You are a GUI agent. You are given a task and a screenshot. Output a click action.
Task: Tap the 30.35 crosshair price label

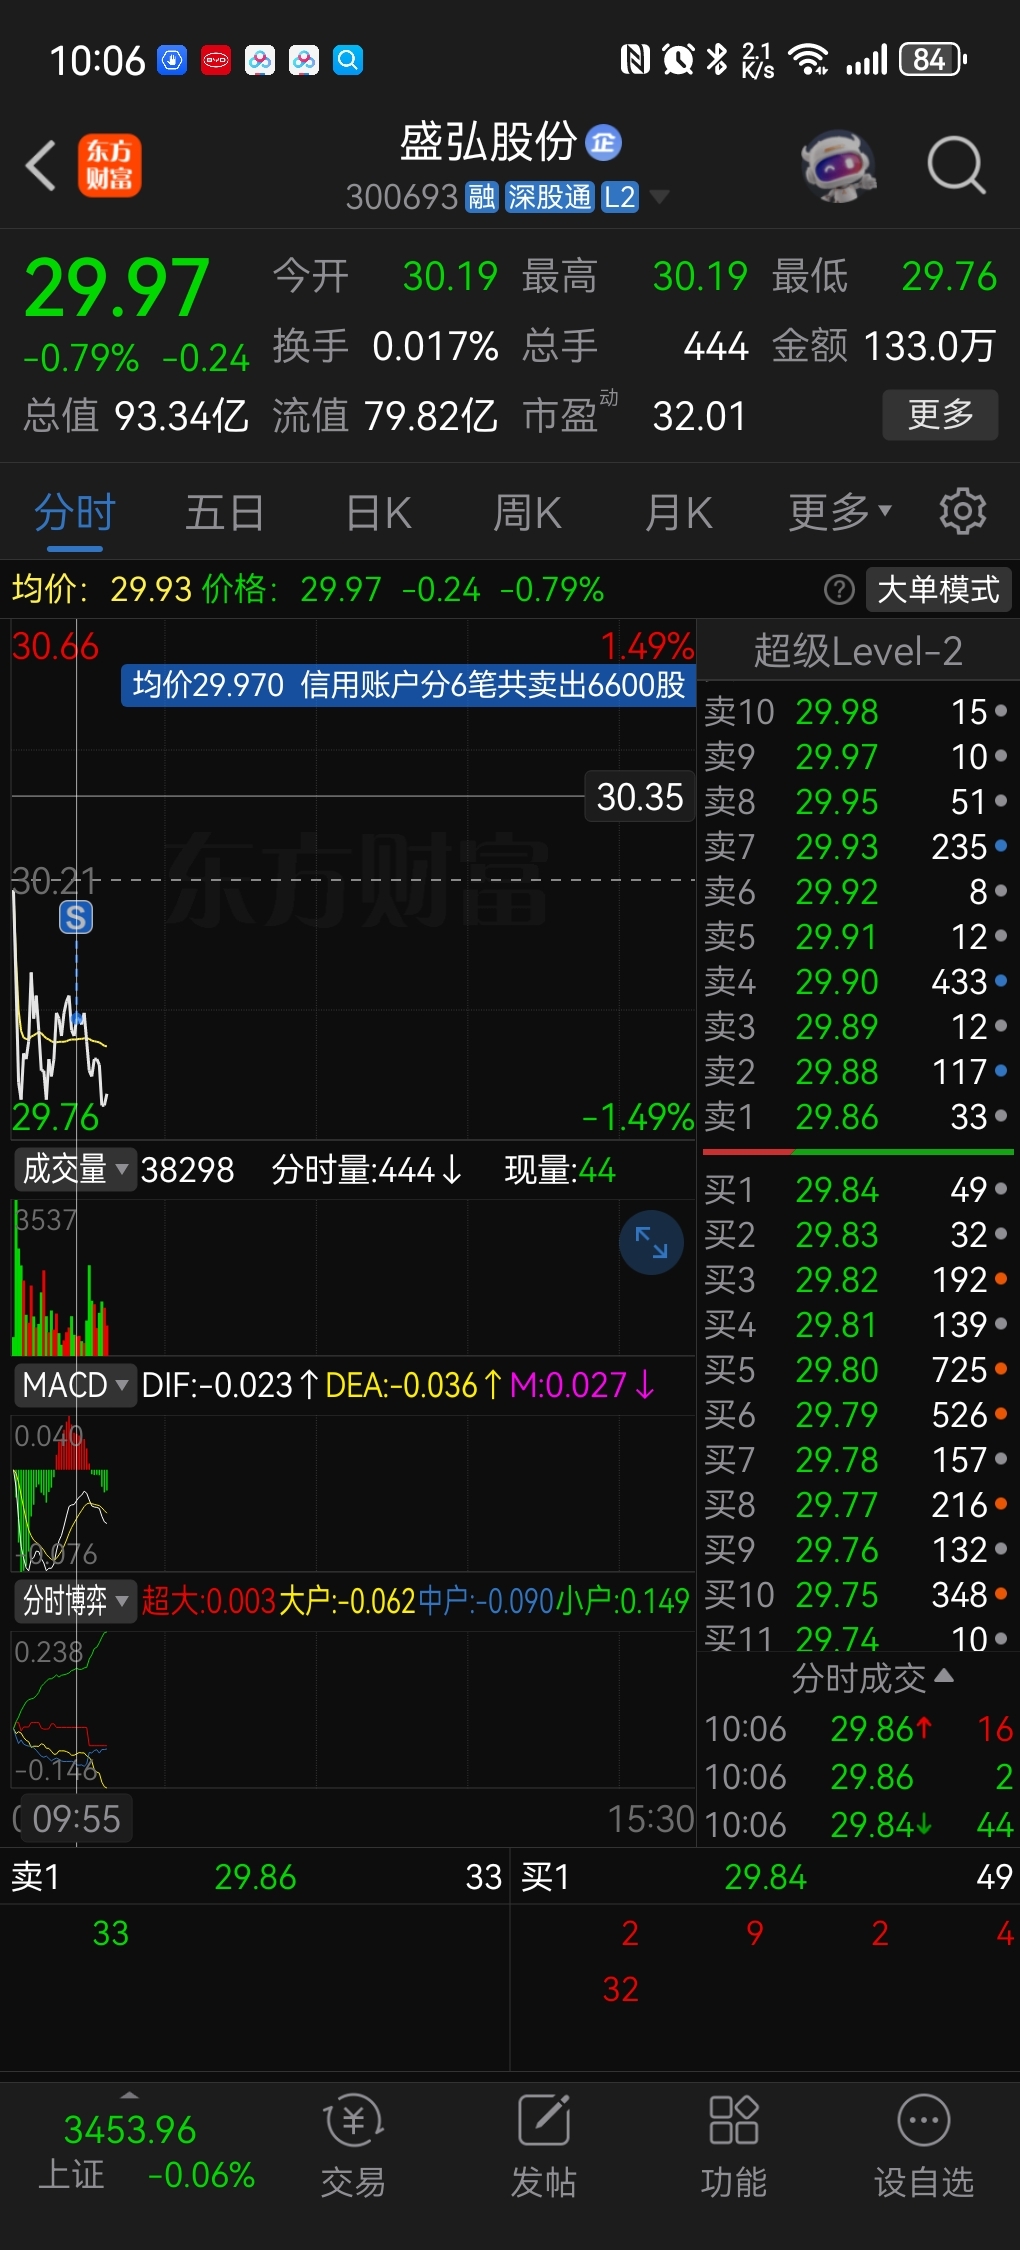[x=639, y=797]
